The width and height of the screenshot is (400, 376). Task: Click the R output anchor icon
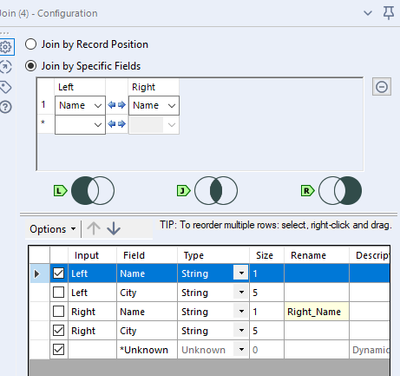(x=307, y=191)
